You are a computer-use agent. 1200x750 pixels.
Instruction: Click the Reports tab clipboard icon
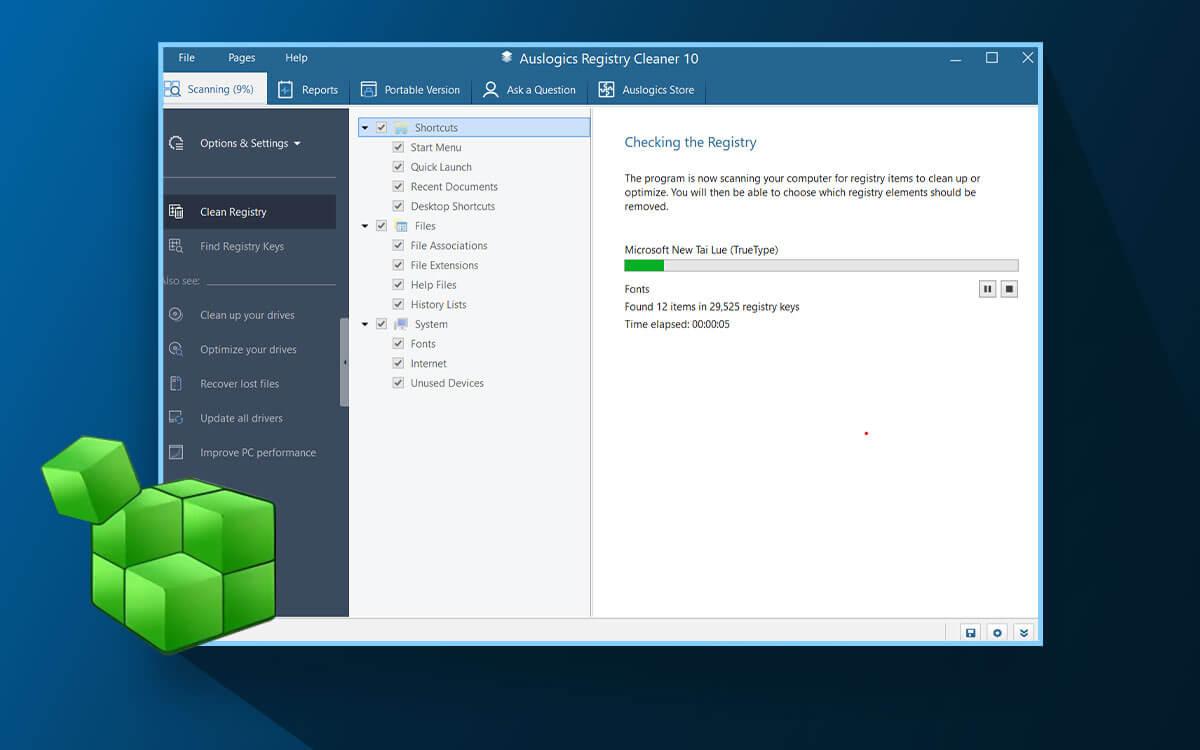[x=285, y=89]
